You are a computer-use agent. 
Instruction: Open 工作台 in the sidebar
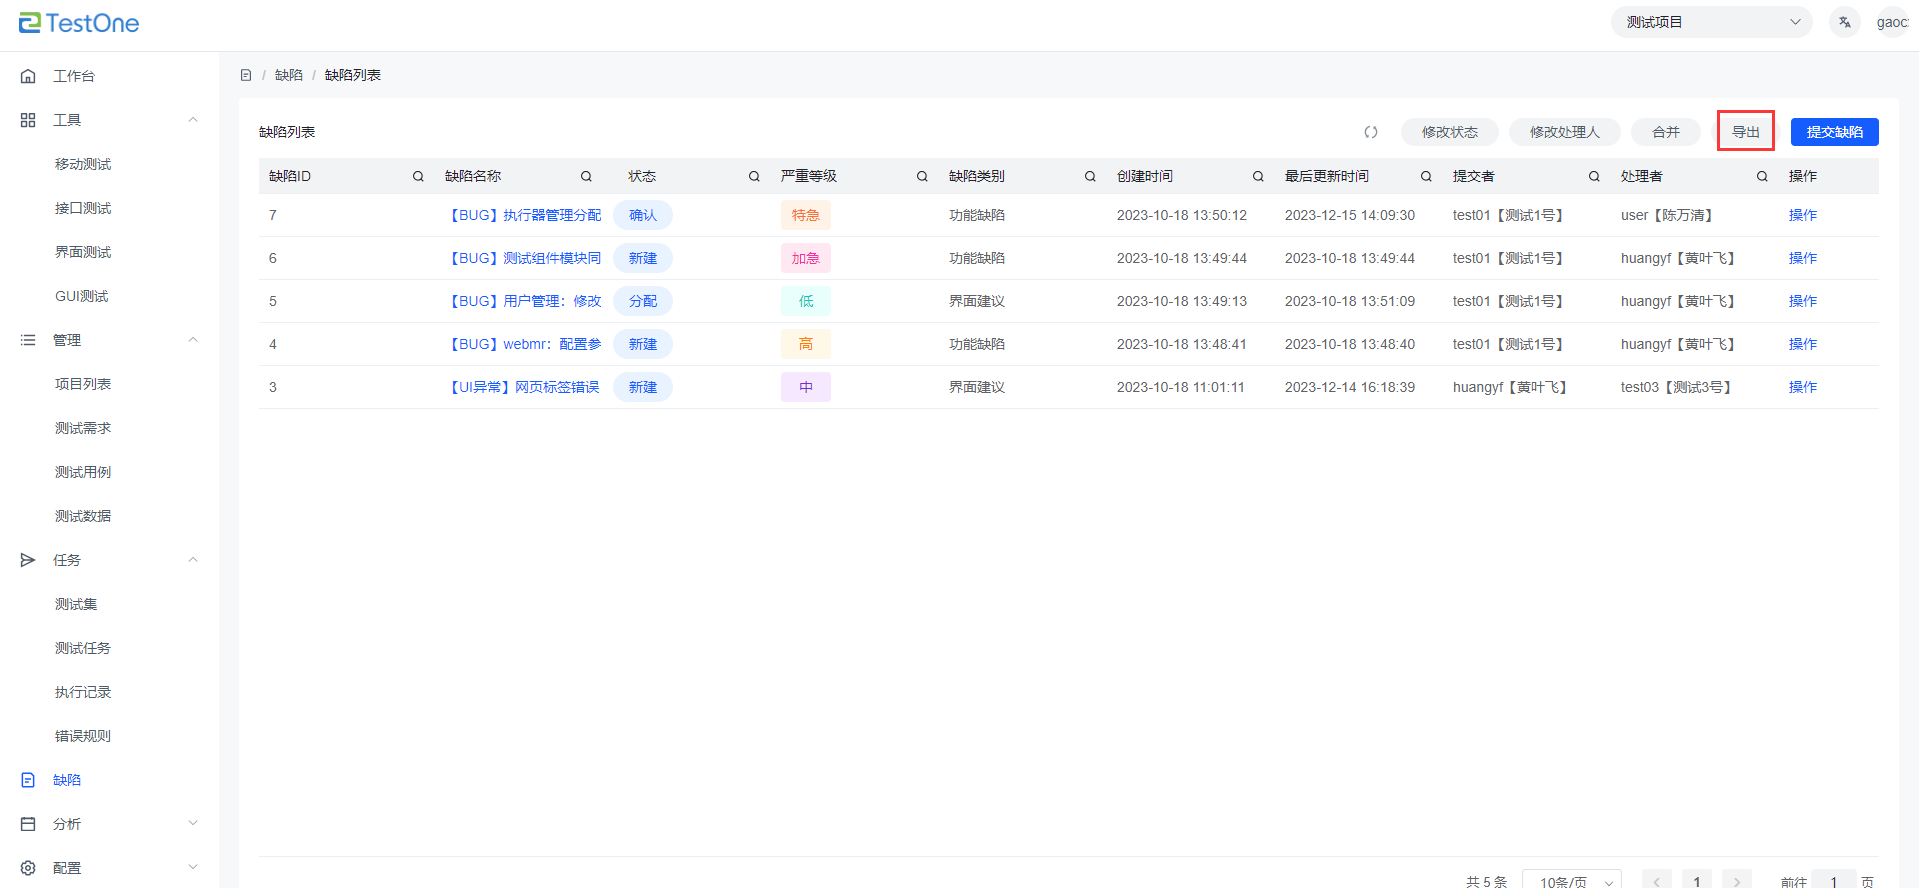point(74,76)
